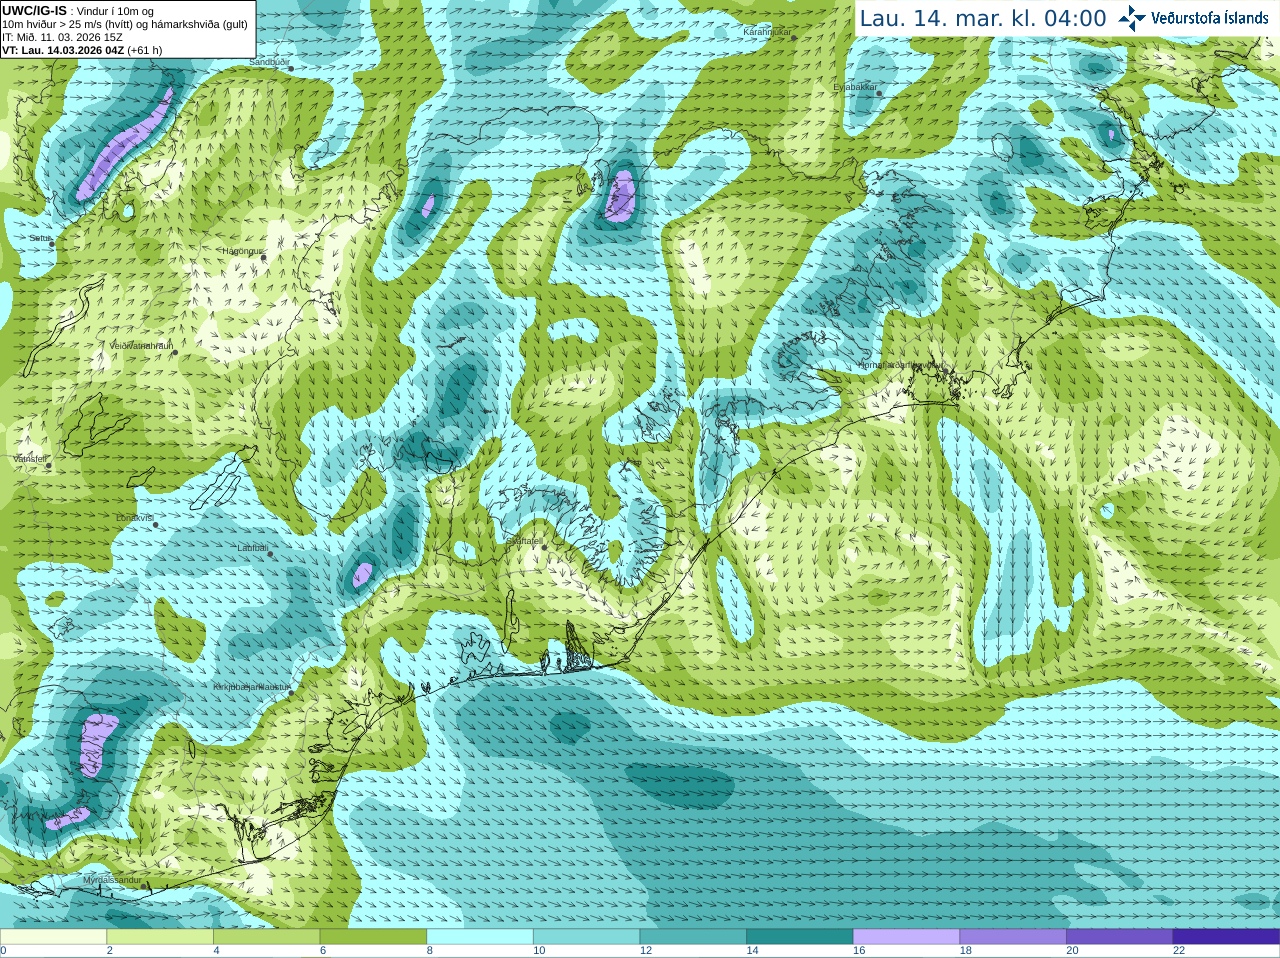Click the 'IT: Mið. 11. 03. 2026 15Z' line
This screenshot has width=1280, height=958.
click(62, 37)
